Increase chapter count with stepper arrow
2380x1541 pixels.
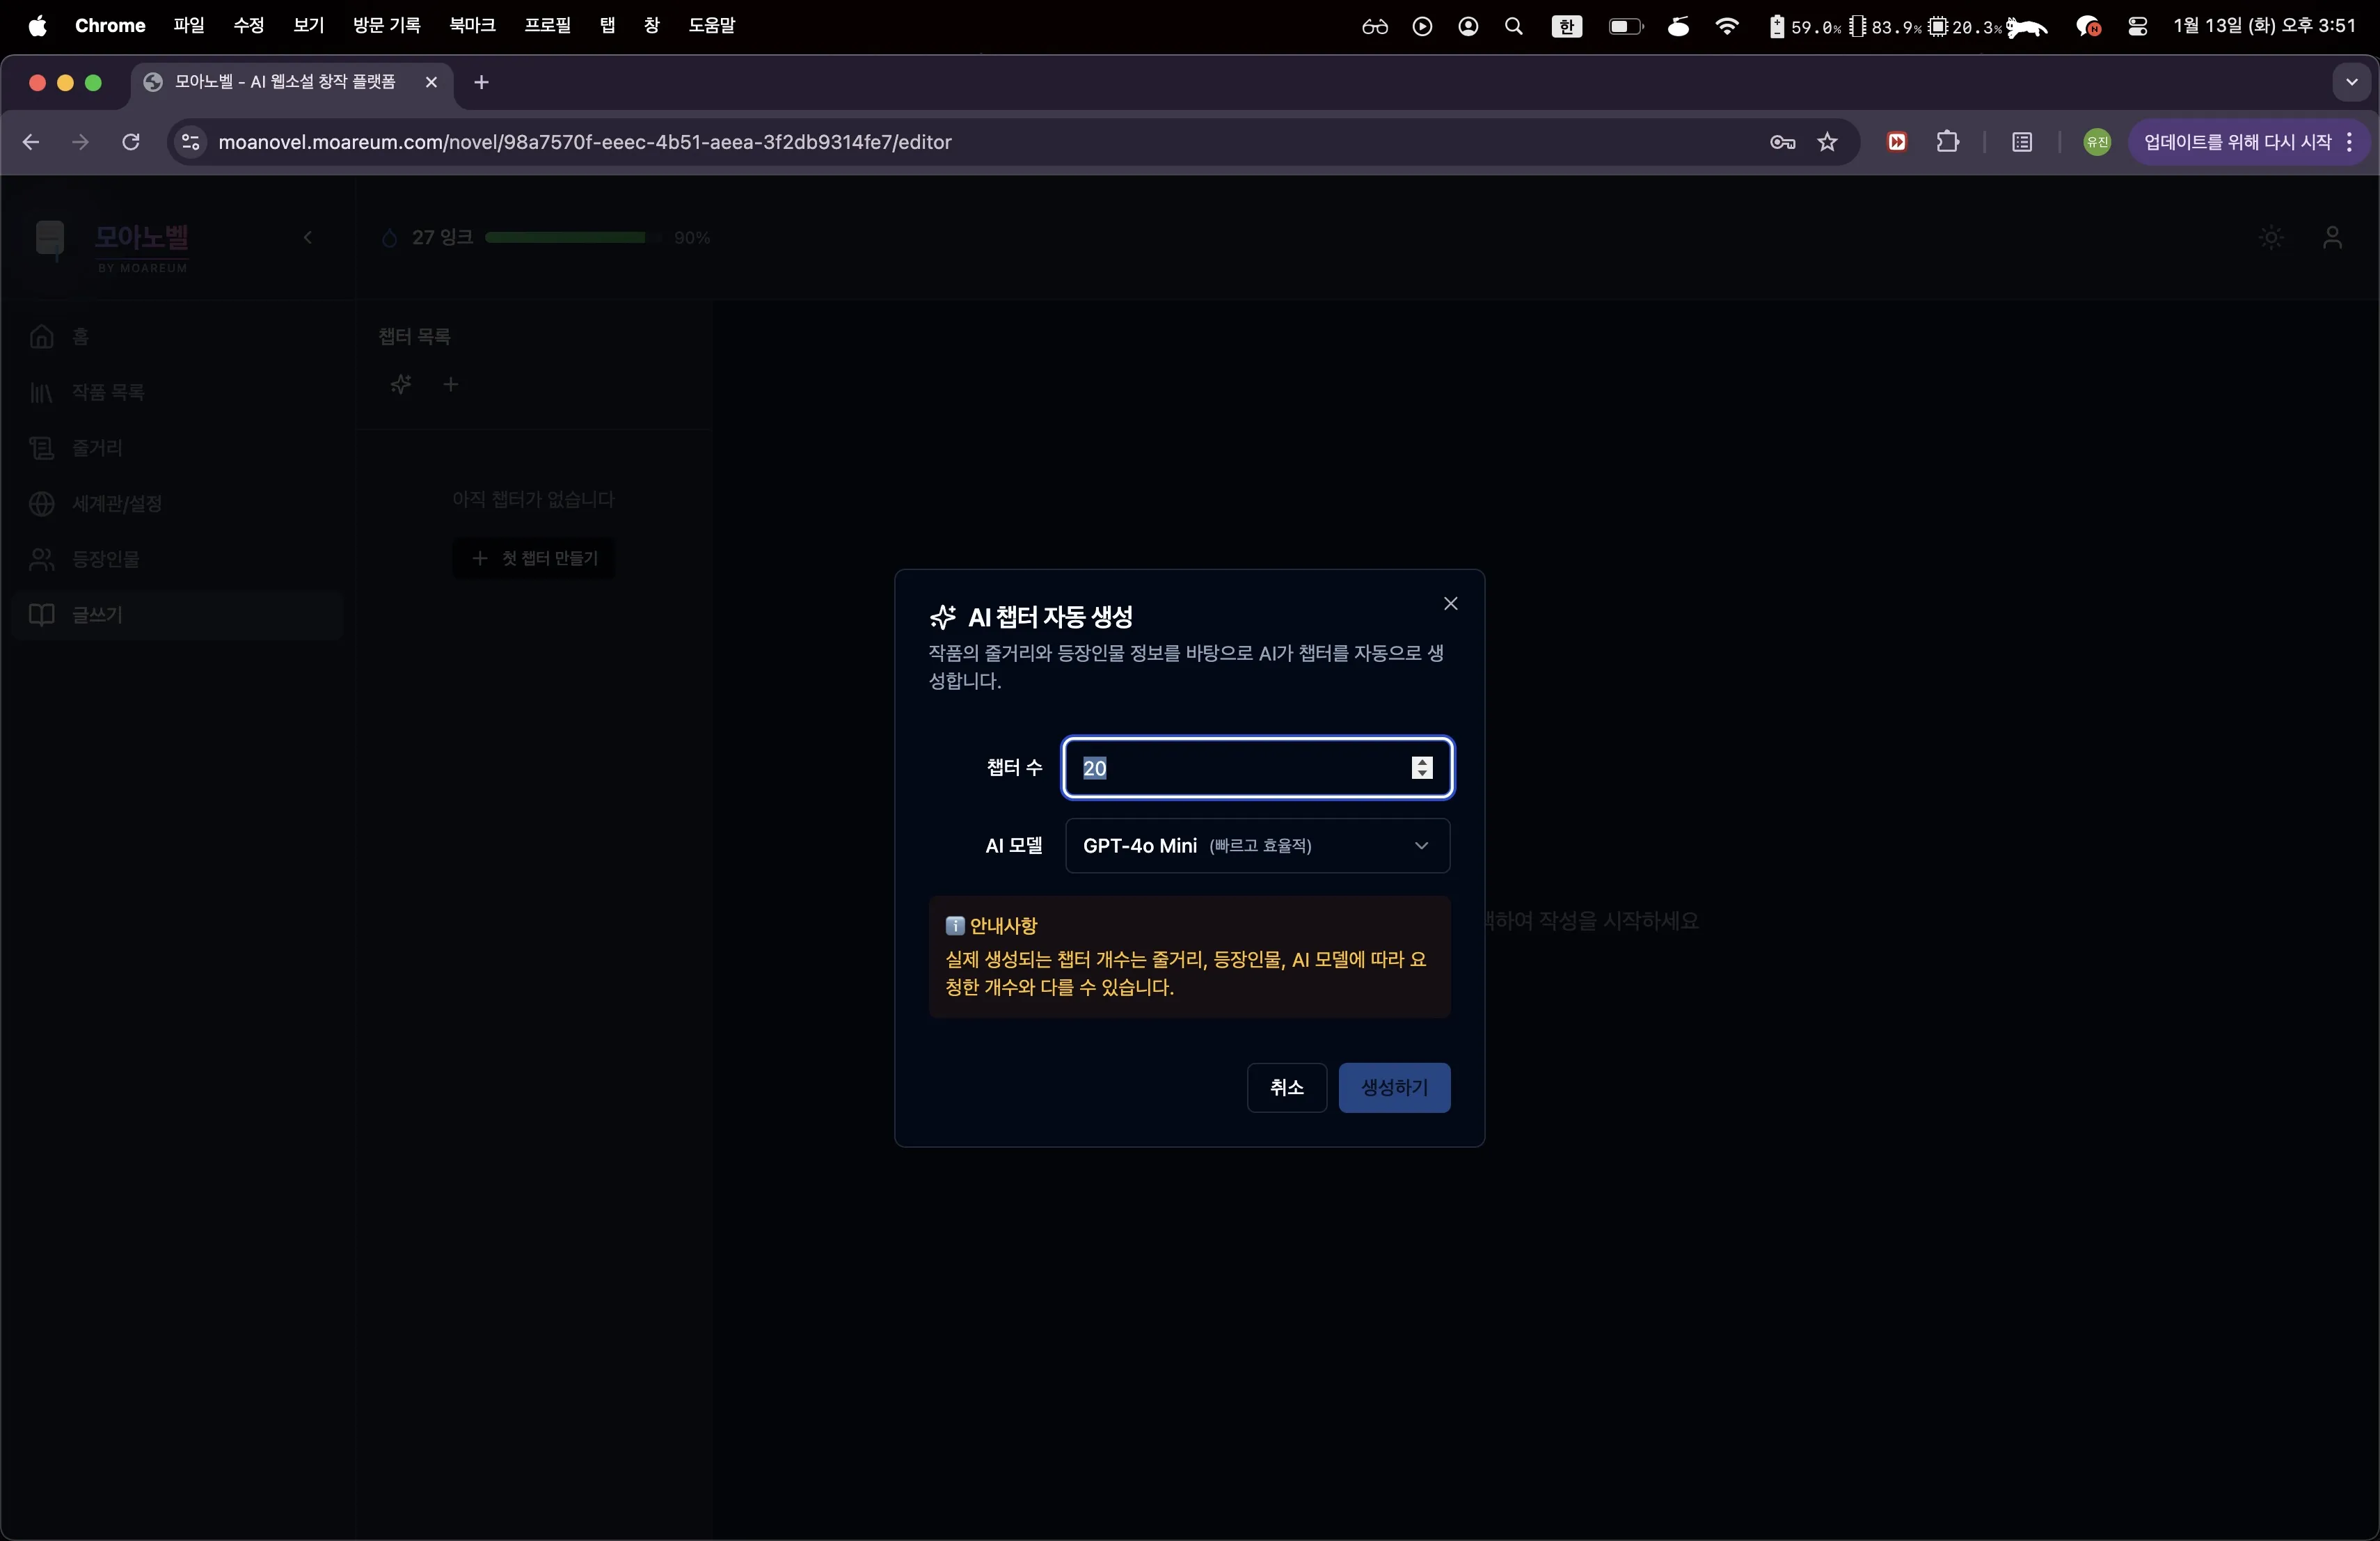click(x=1422, y=761)
